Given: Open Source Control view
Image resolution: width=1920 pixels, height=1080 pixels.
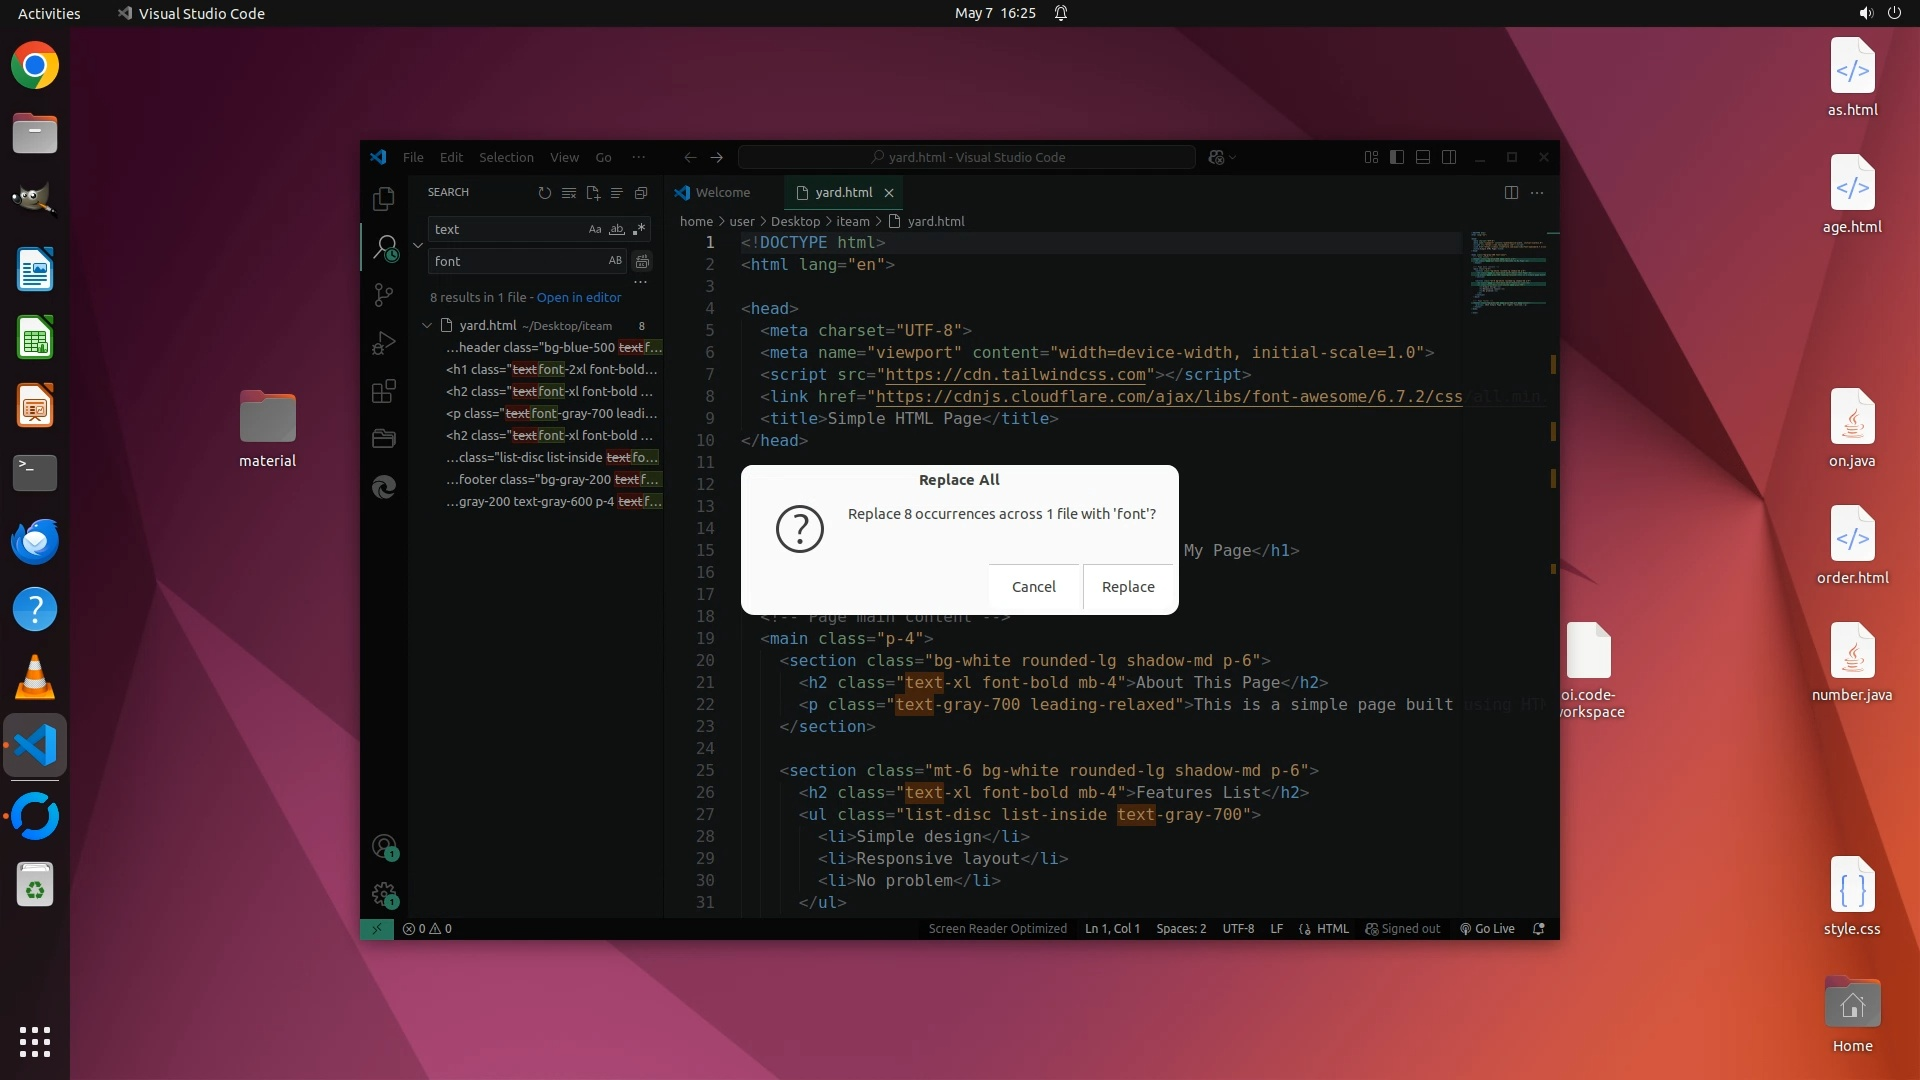Looking at the screenshot, I should [384, 295].
